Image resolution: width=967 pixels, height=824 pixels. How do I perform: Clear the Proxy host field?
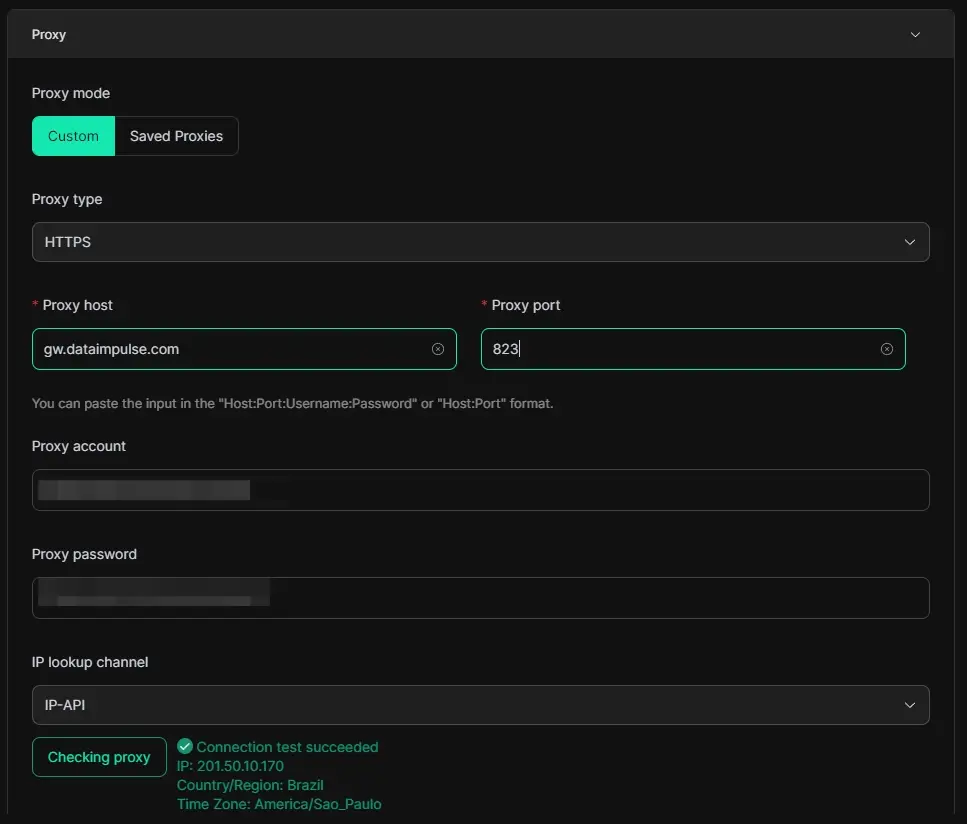(x=438, y=349)
